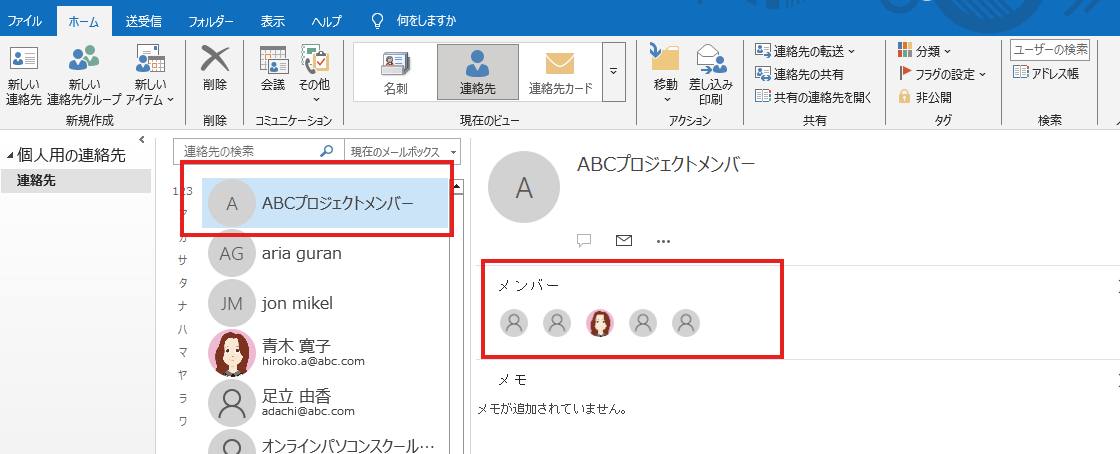Expand the 現在のビュー gallery arrow
This screenshot has width=1120, height=454.
614,71
